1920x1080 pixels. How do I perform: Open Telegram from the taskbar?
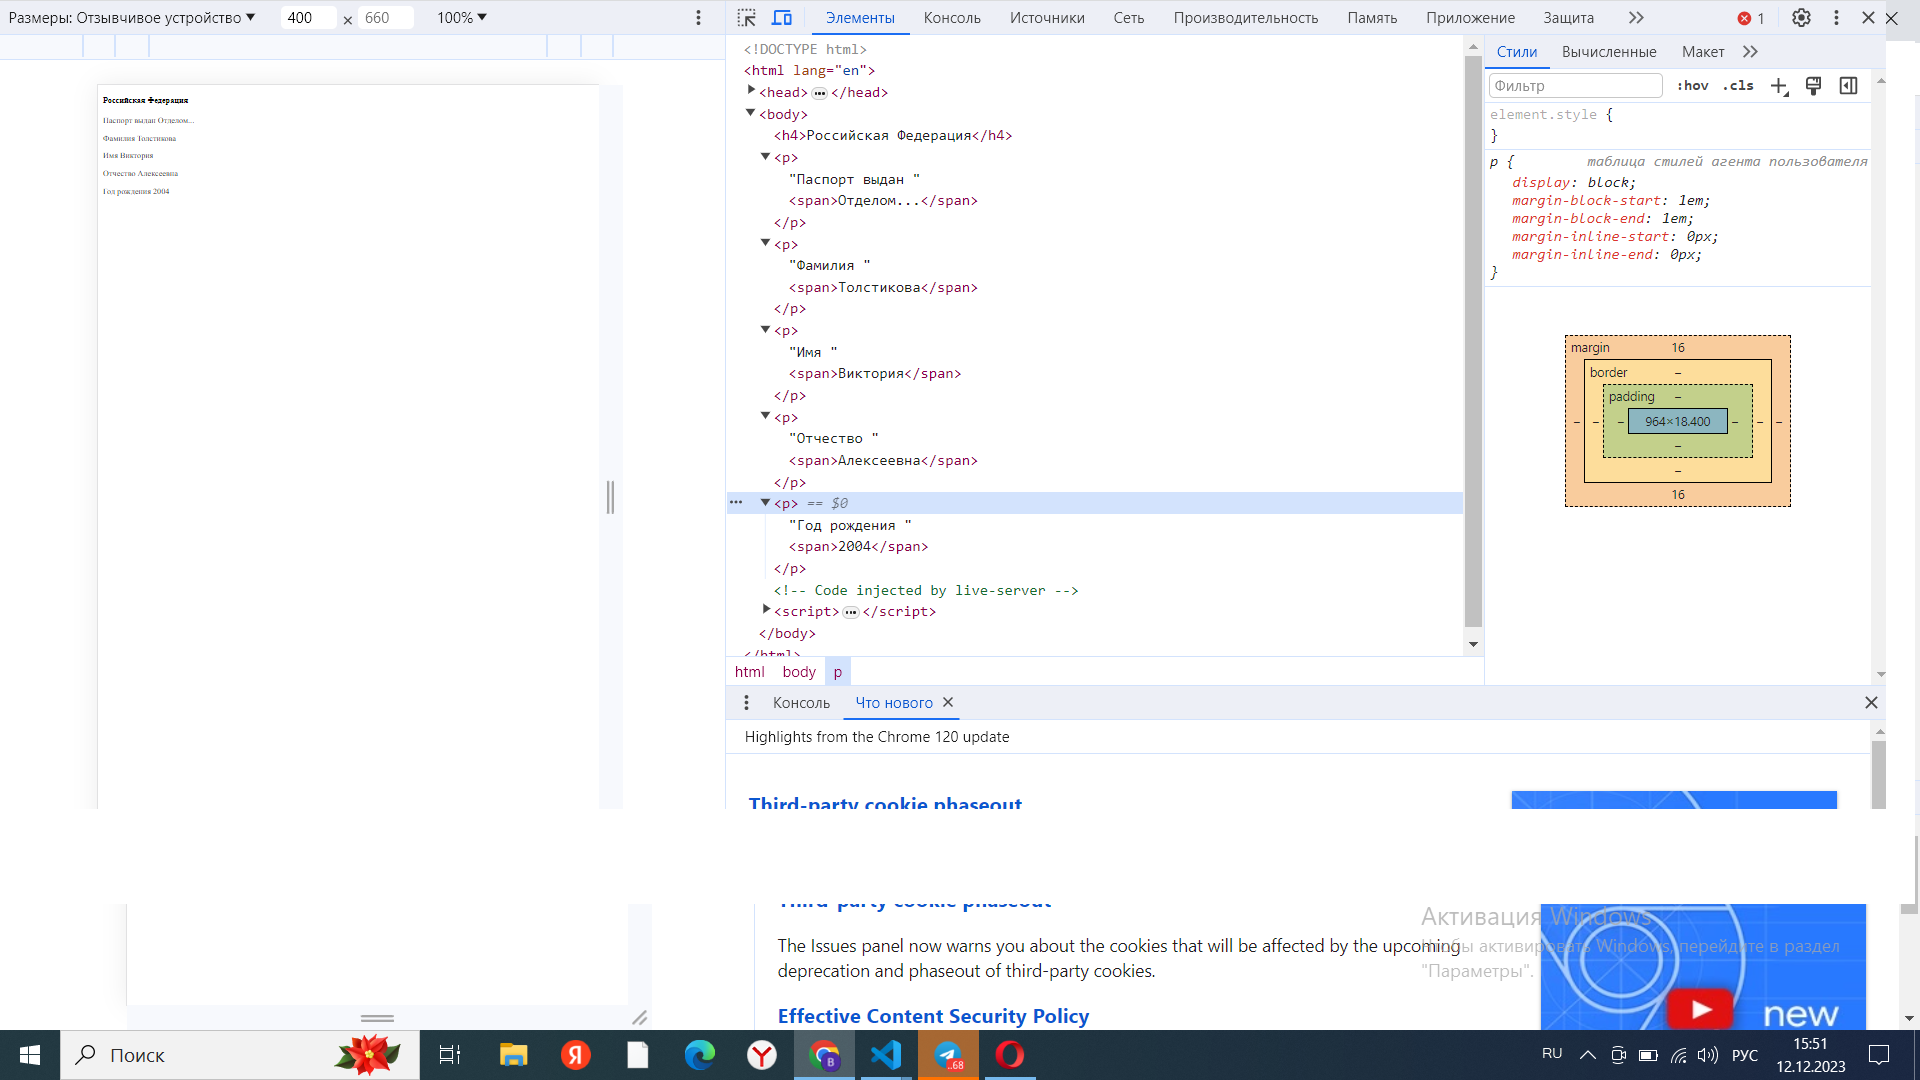[948, 1055]
